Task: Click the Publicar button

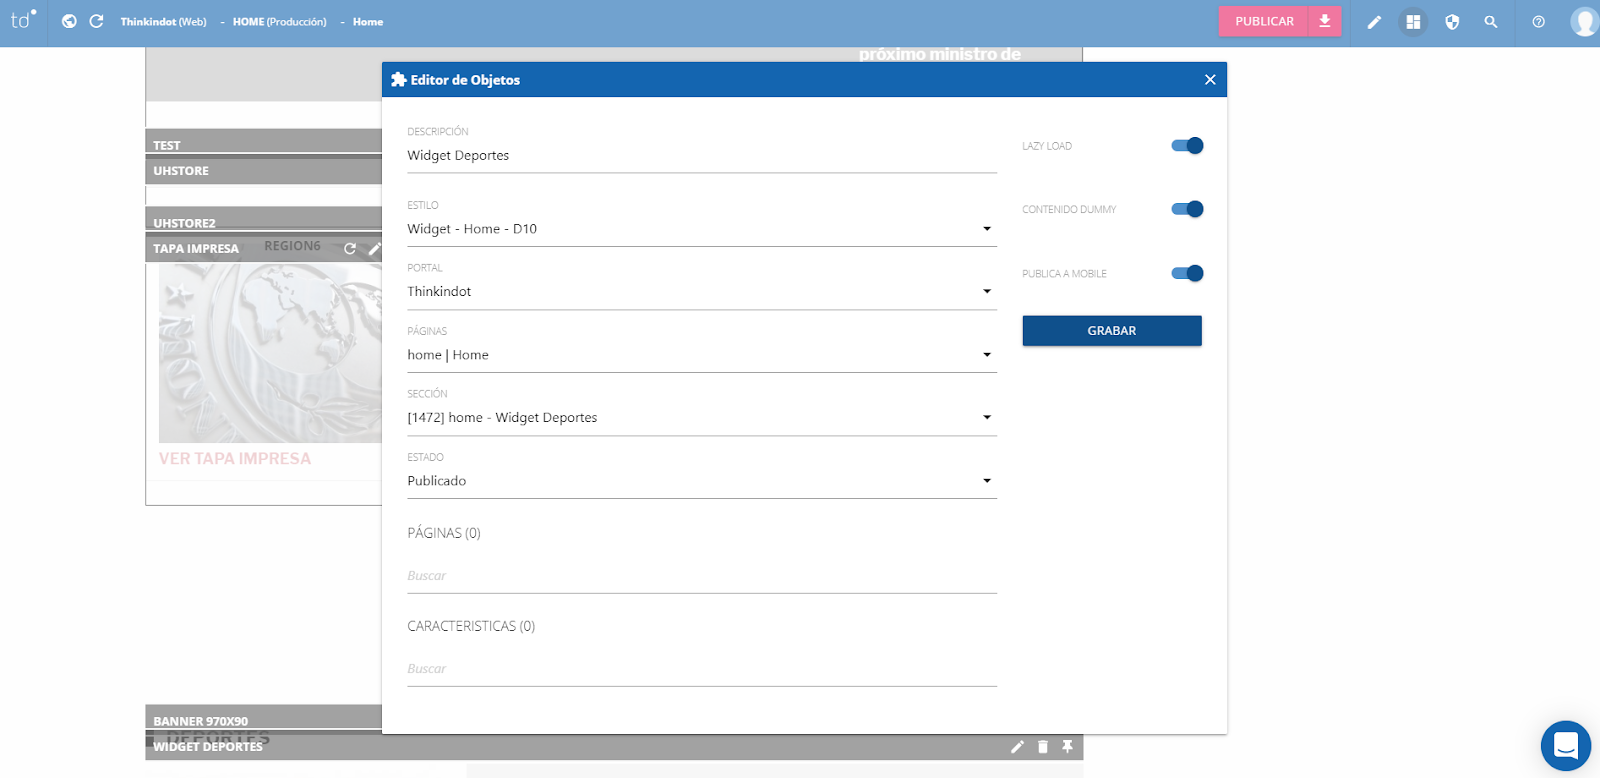Action: [x=1264, y=21]
